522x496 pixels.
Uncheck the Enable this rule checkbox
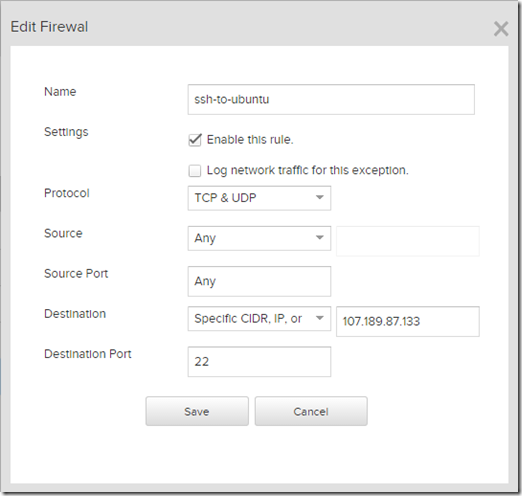tap(195, 140)
